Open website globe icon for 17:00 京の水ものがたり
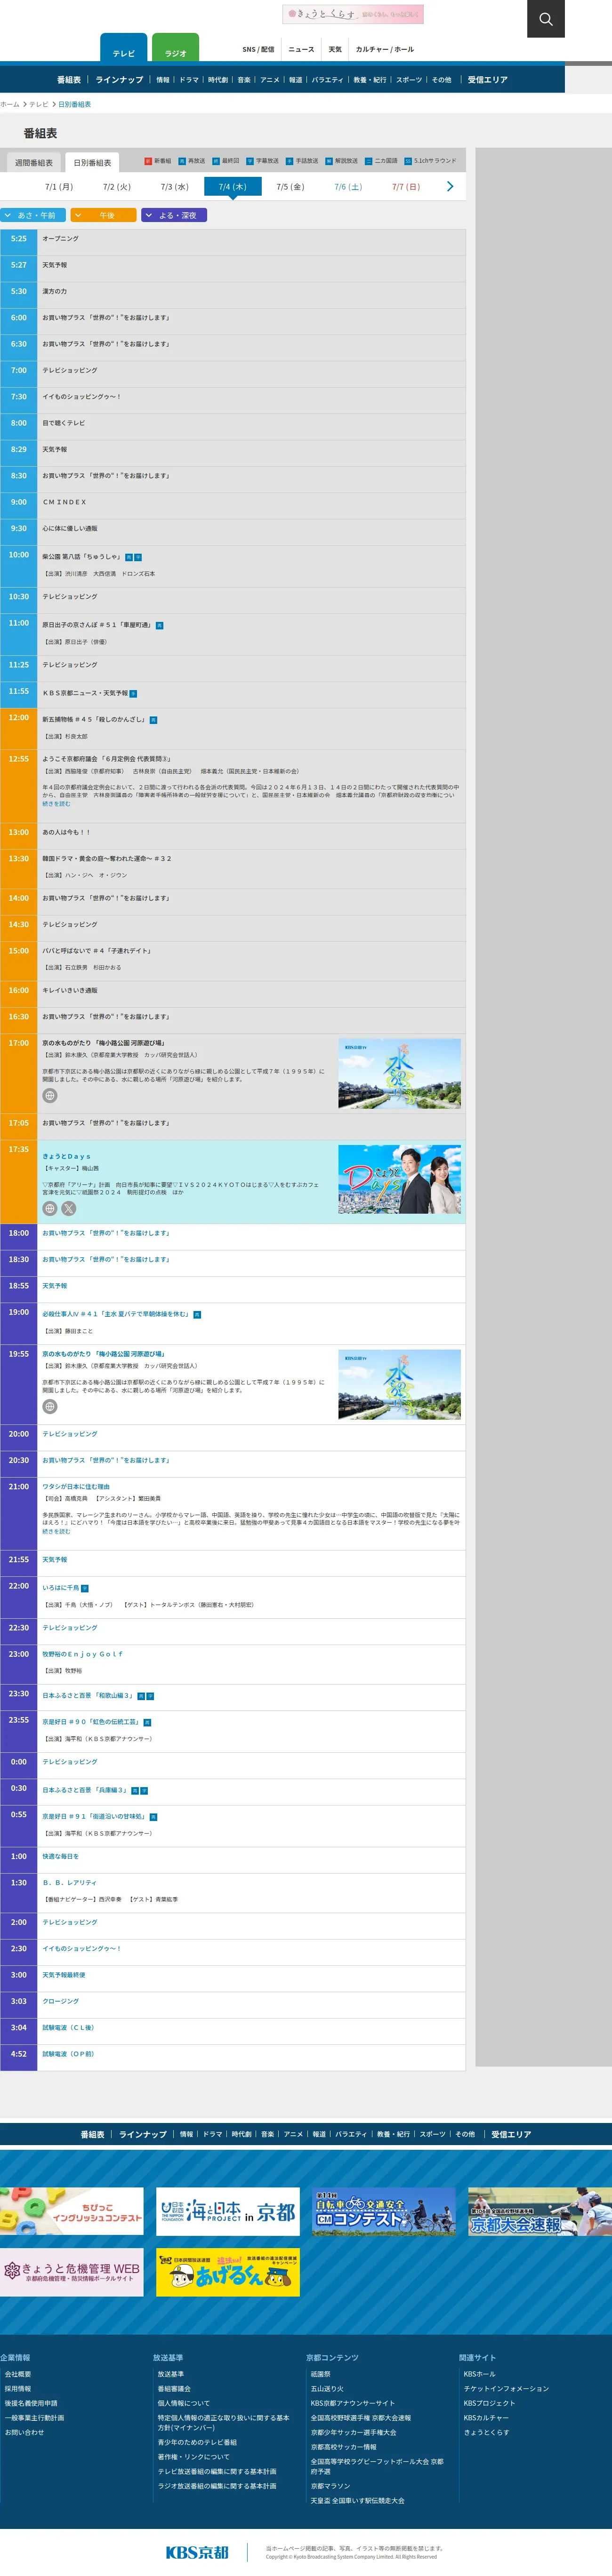This screenshot has height=2576, width=612. [49, 1096]
